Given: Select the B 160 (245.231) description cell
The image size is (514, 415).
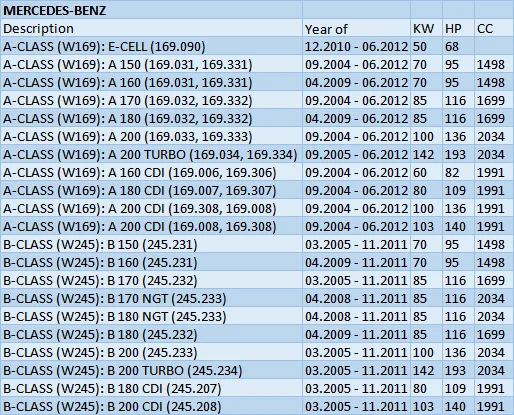Looking at the screenshot, I should point(152,262).
